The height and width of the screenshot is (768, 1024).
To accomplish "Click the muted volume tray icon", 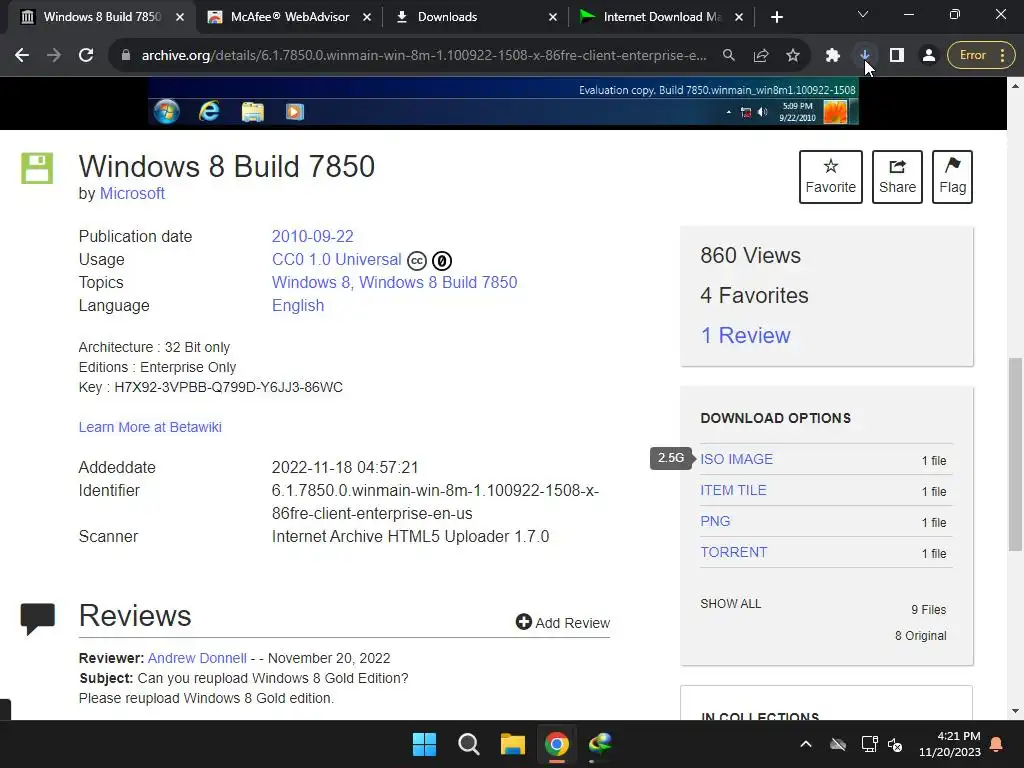I will (x=895, y=744).
